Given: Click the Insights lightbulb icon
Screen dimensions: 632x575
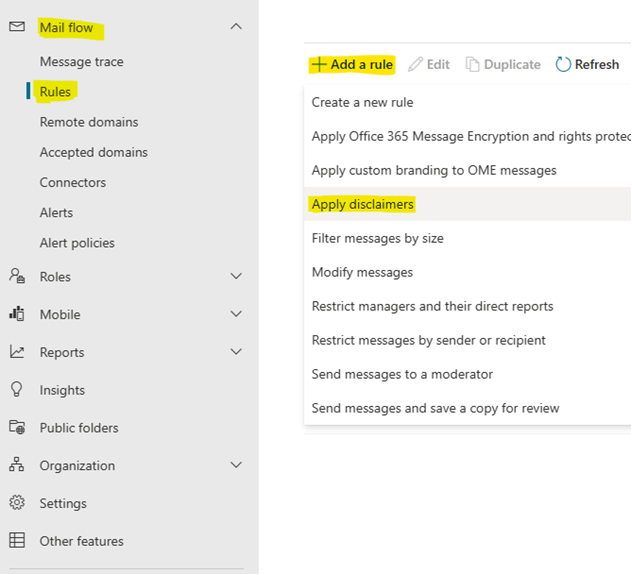Looking at the screenshot, I should pos(17,389).
